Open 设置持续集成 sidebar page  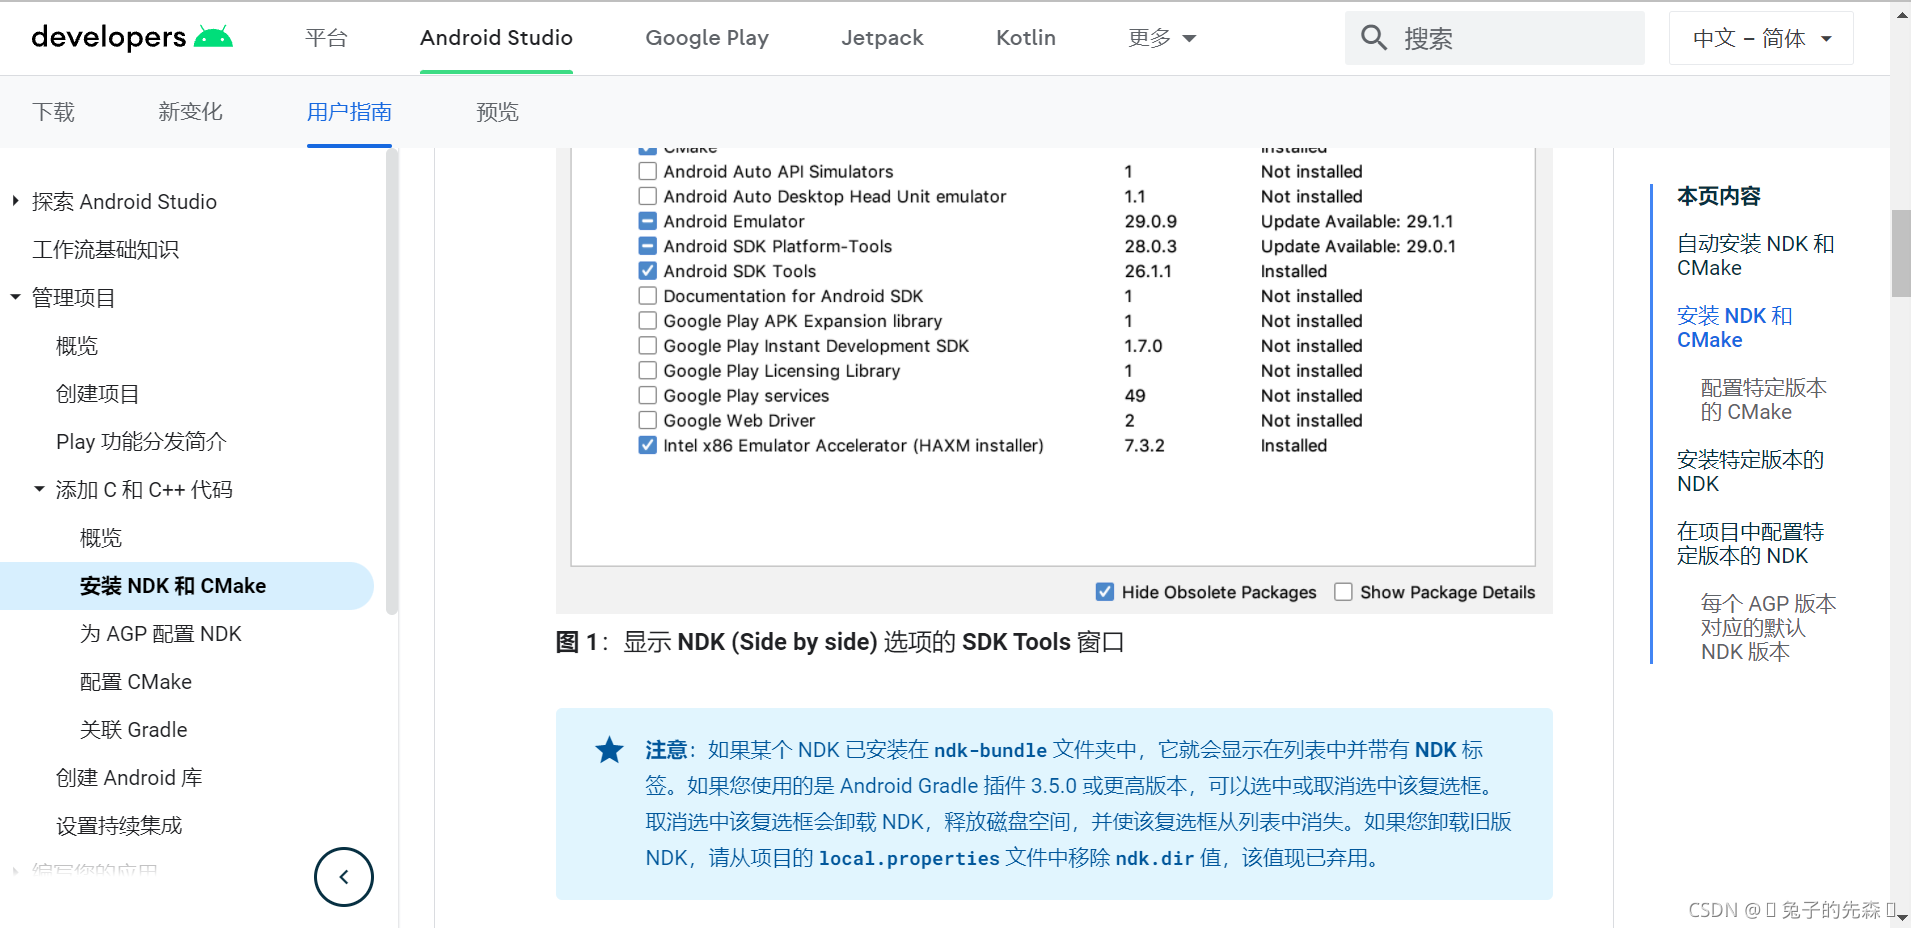(119, 826)
